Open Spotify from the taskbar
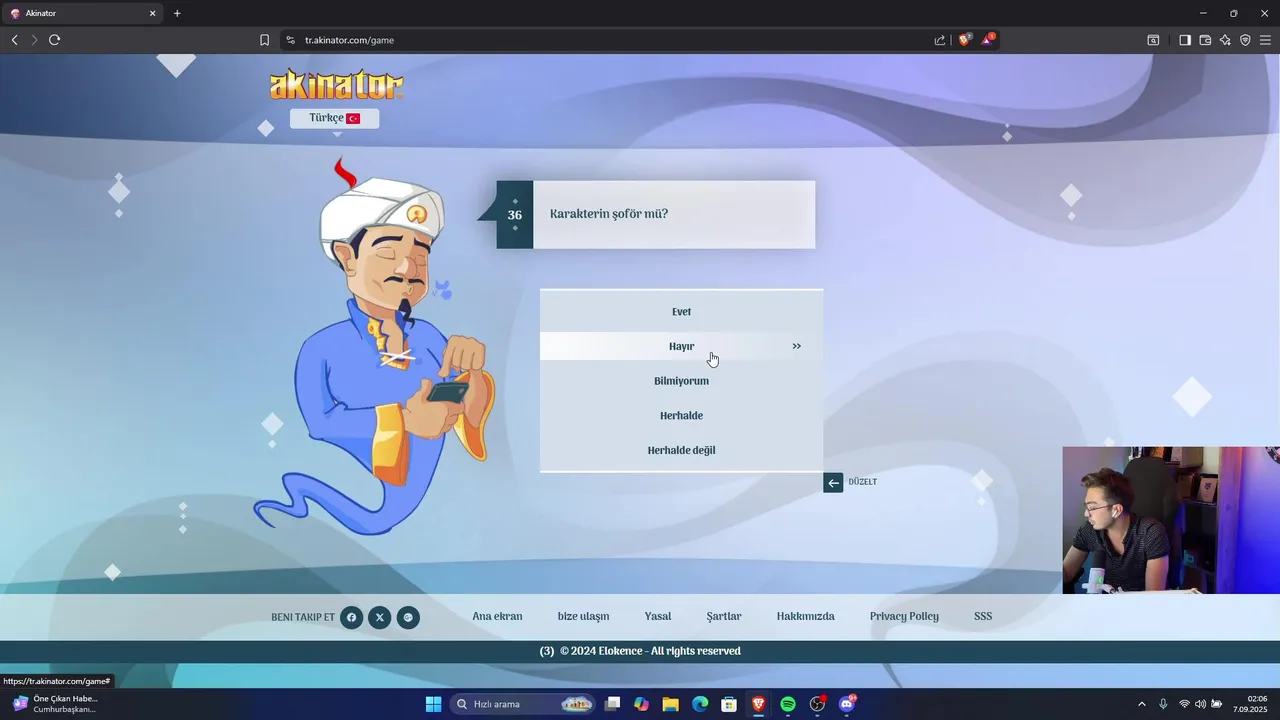 pos(788,704)
